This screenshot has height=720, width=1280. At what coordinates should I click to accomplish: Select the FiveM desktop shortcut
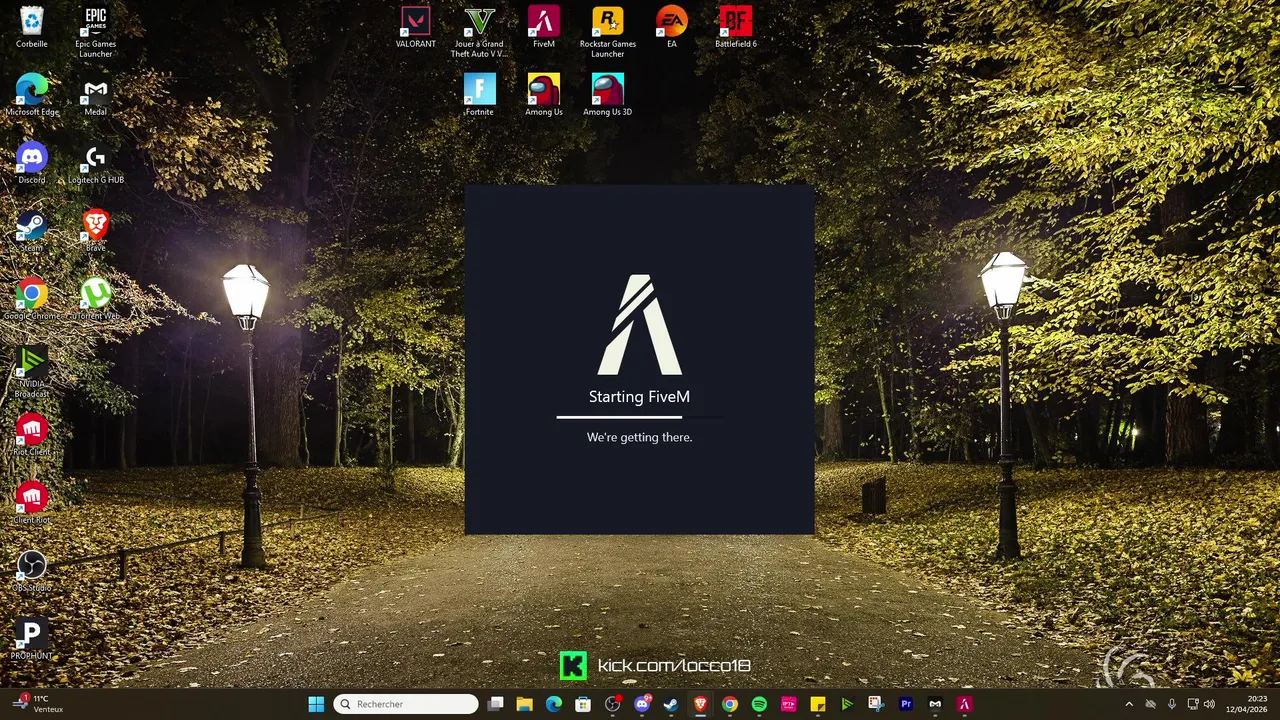(x=544, y=27)
